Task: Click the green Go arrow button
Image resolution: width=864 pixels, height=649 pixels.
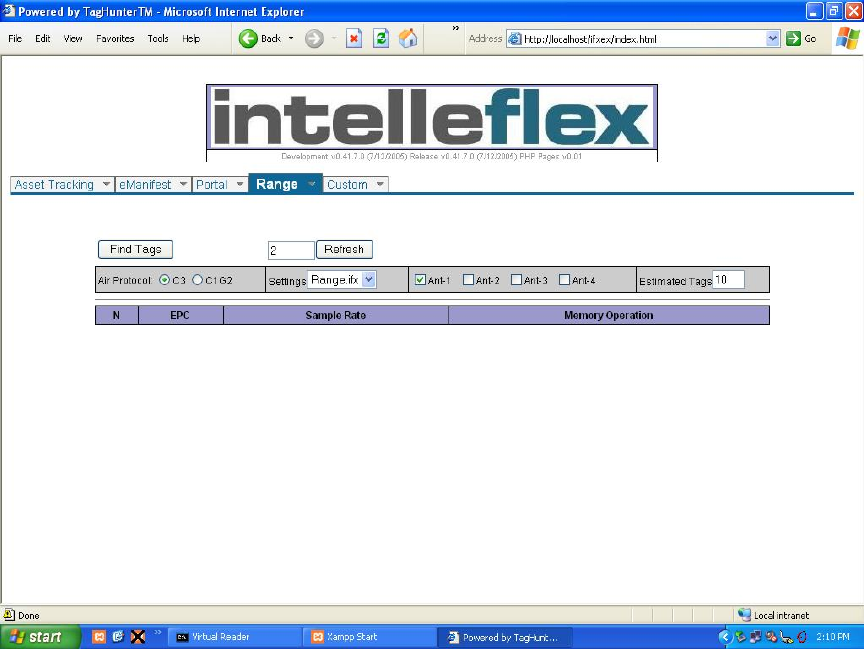Action: click(x=793, y=39)
